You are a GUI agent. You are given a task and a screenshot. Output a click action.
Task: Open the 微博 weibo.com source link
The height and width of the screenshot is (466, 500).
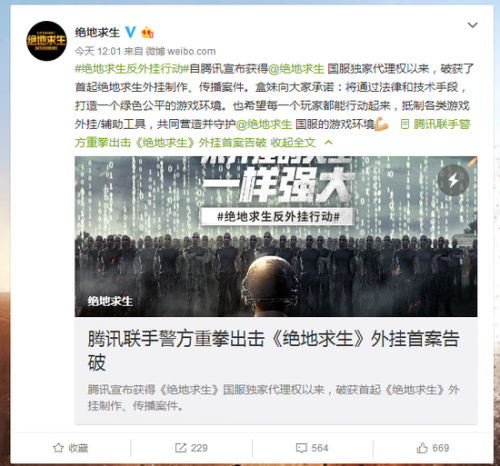click(x=181, y=51)
